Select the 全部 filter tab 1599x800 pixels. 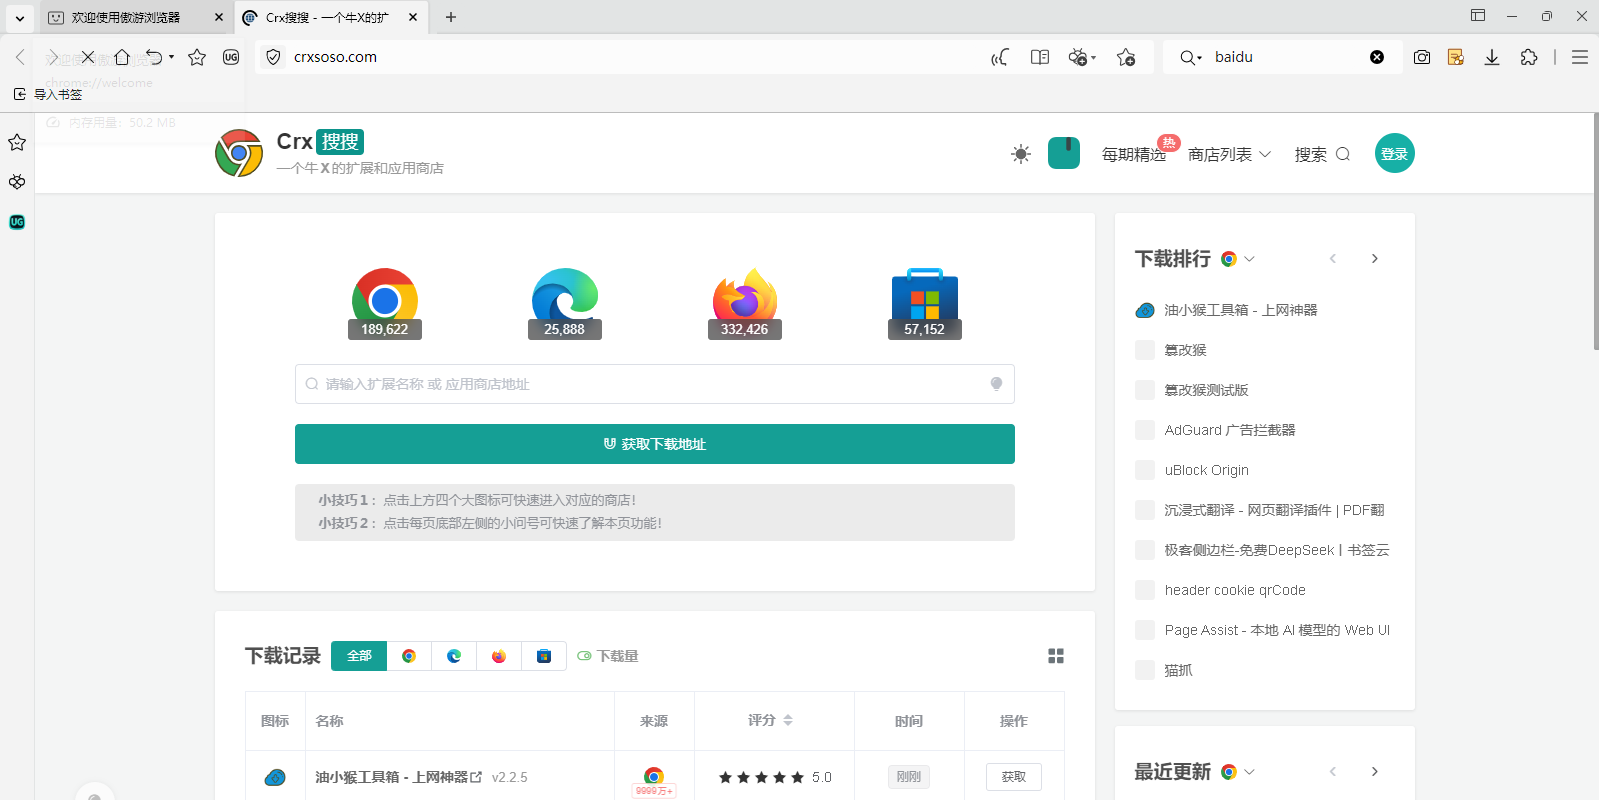359,656
